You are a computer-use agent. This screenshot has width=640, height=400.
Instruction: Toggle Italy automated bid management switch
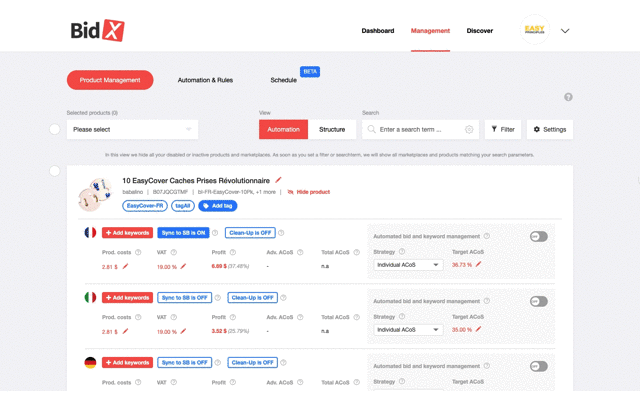(x=539, y=301)
